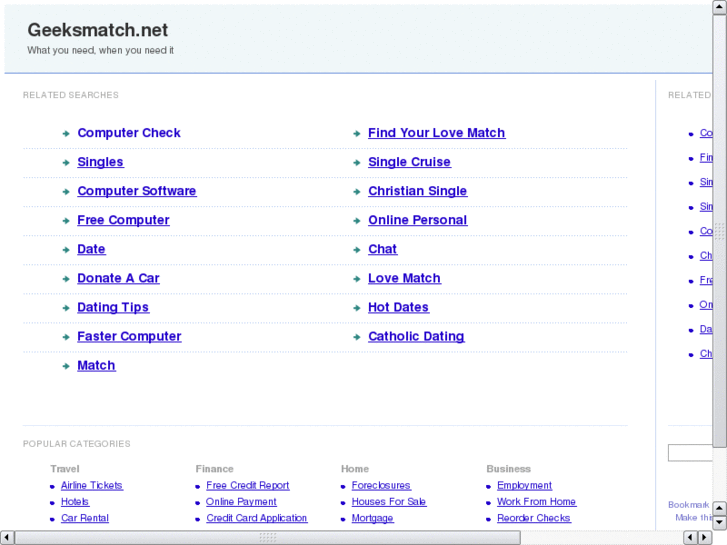Click the green arrow beside Hot Dates
Image resolution: width=727 pixels, height=545 pixels.
[357, 308]
